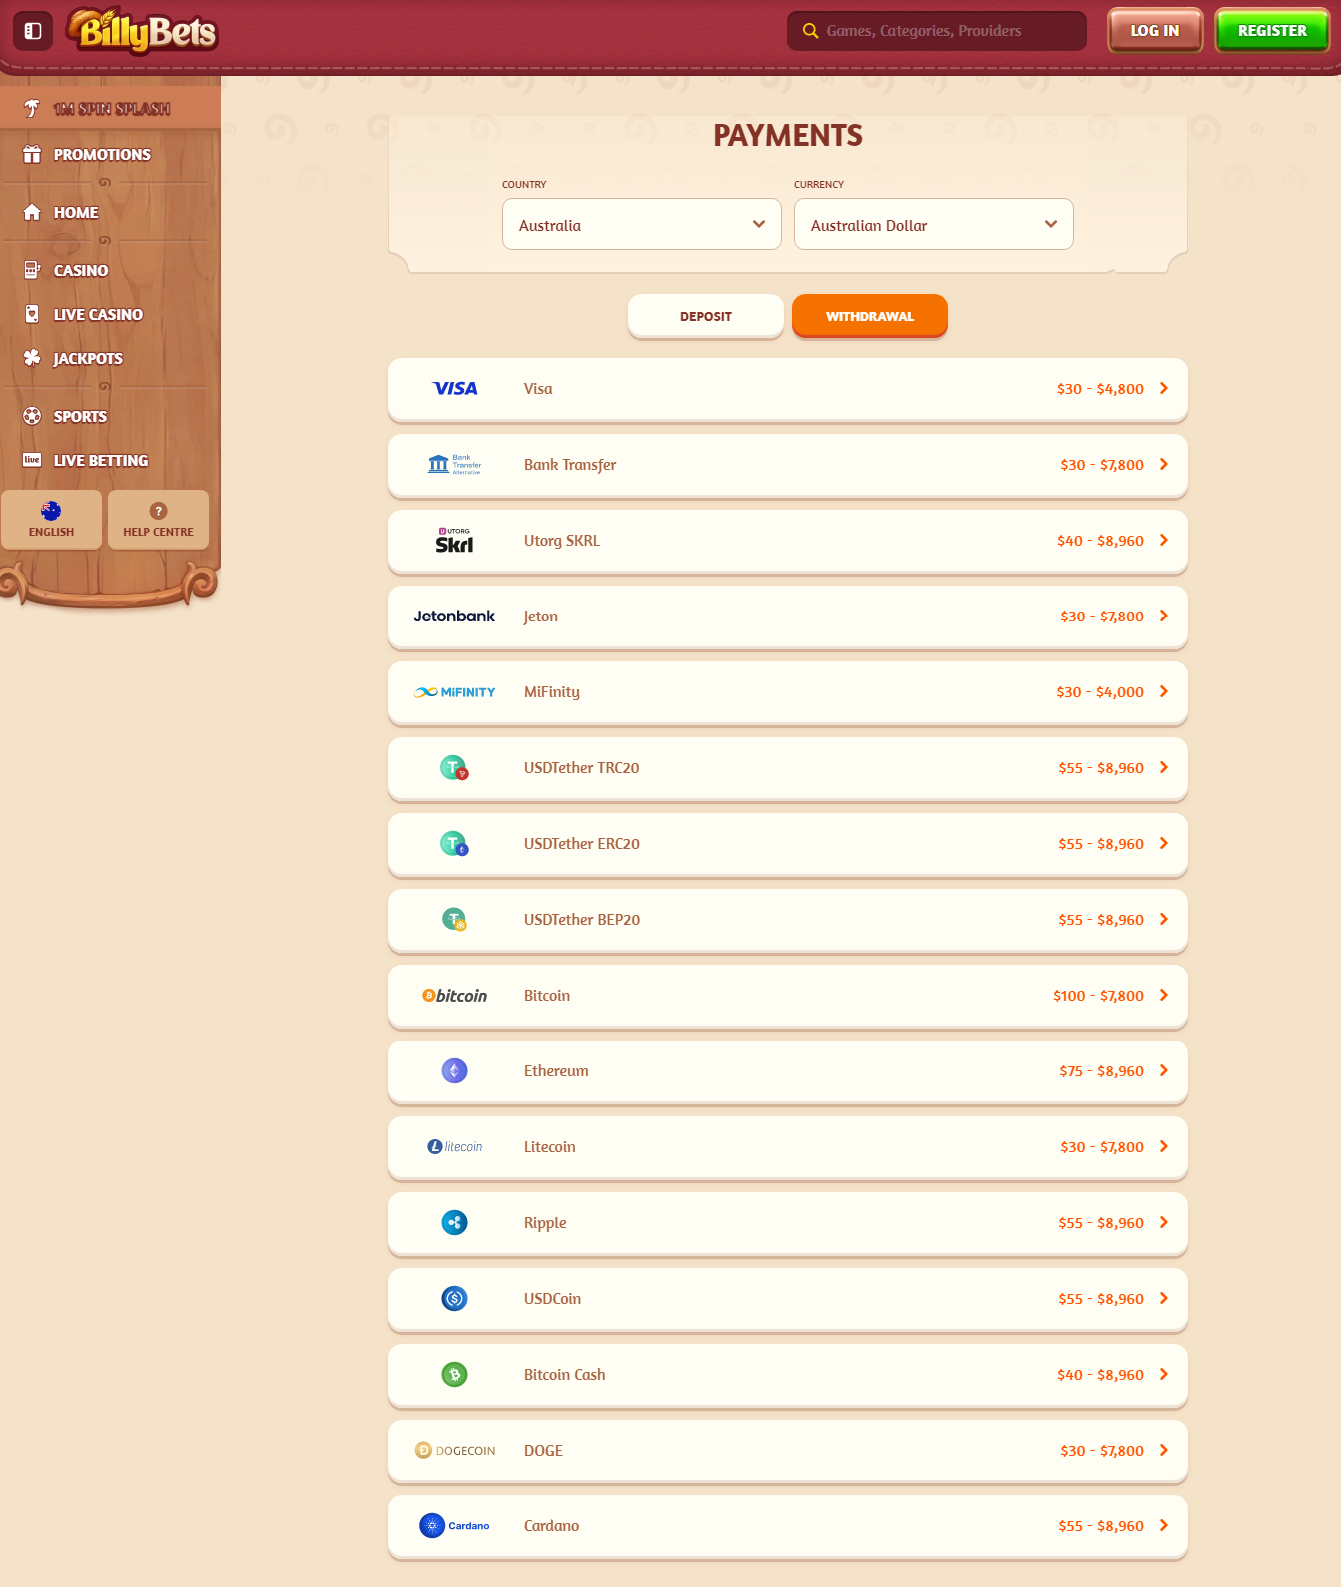
Task: Click the Sports ball icon
Action: 32,416
